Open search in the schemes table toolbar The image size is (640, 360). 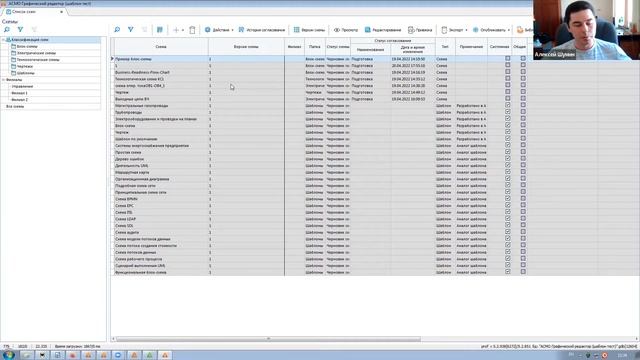click(x=117, y=30)
